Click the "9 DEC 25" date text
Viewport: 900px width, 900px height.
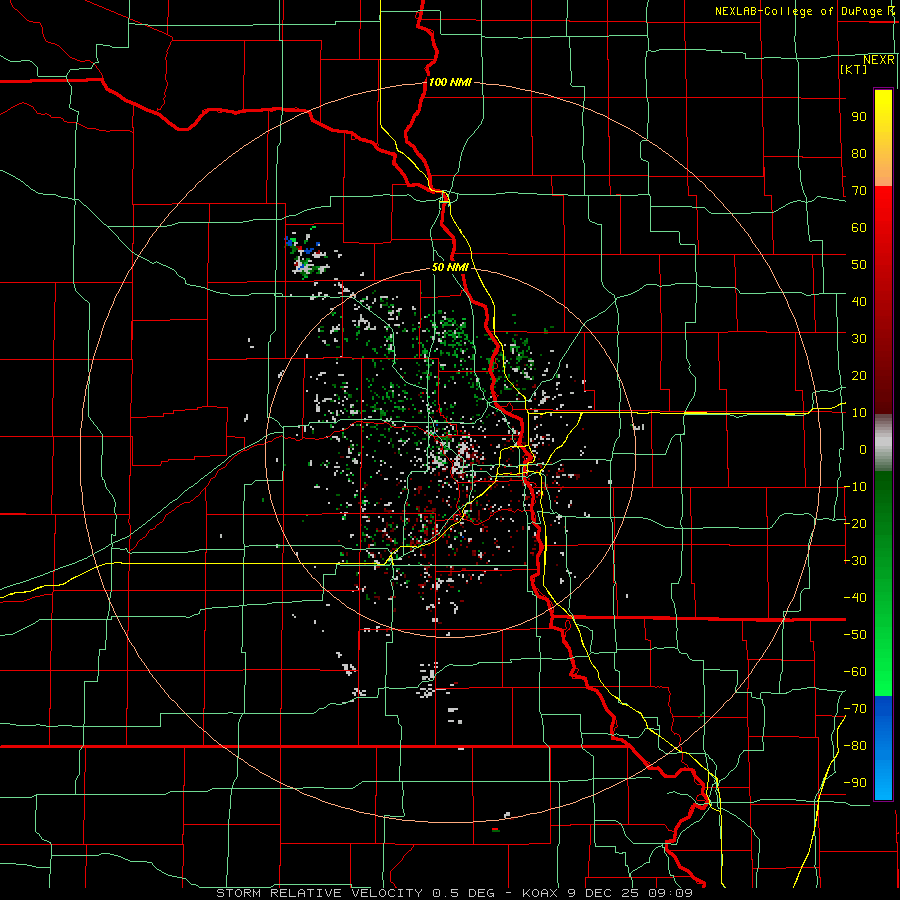604,893
